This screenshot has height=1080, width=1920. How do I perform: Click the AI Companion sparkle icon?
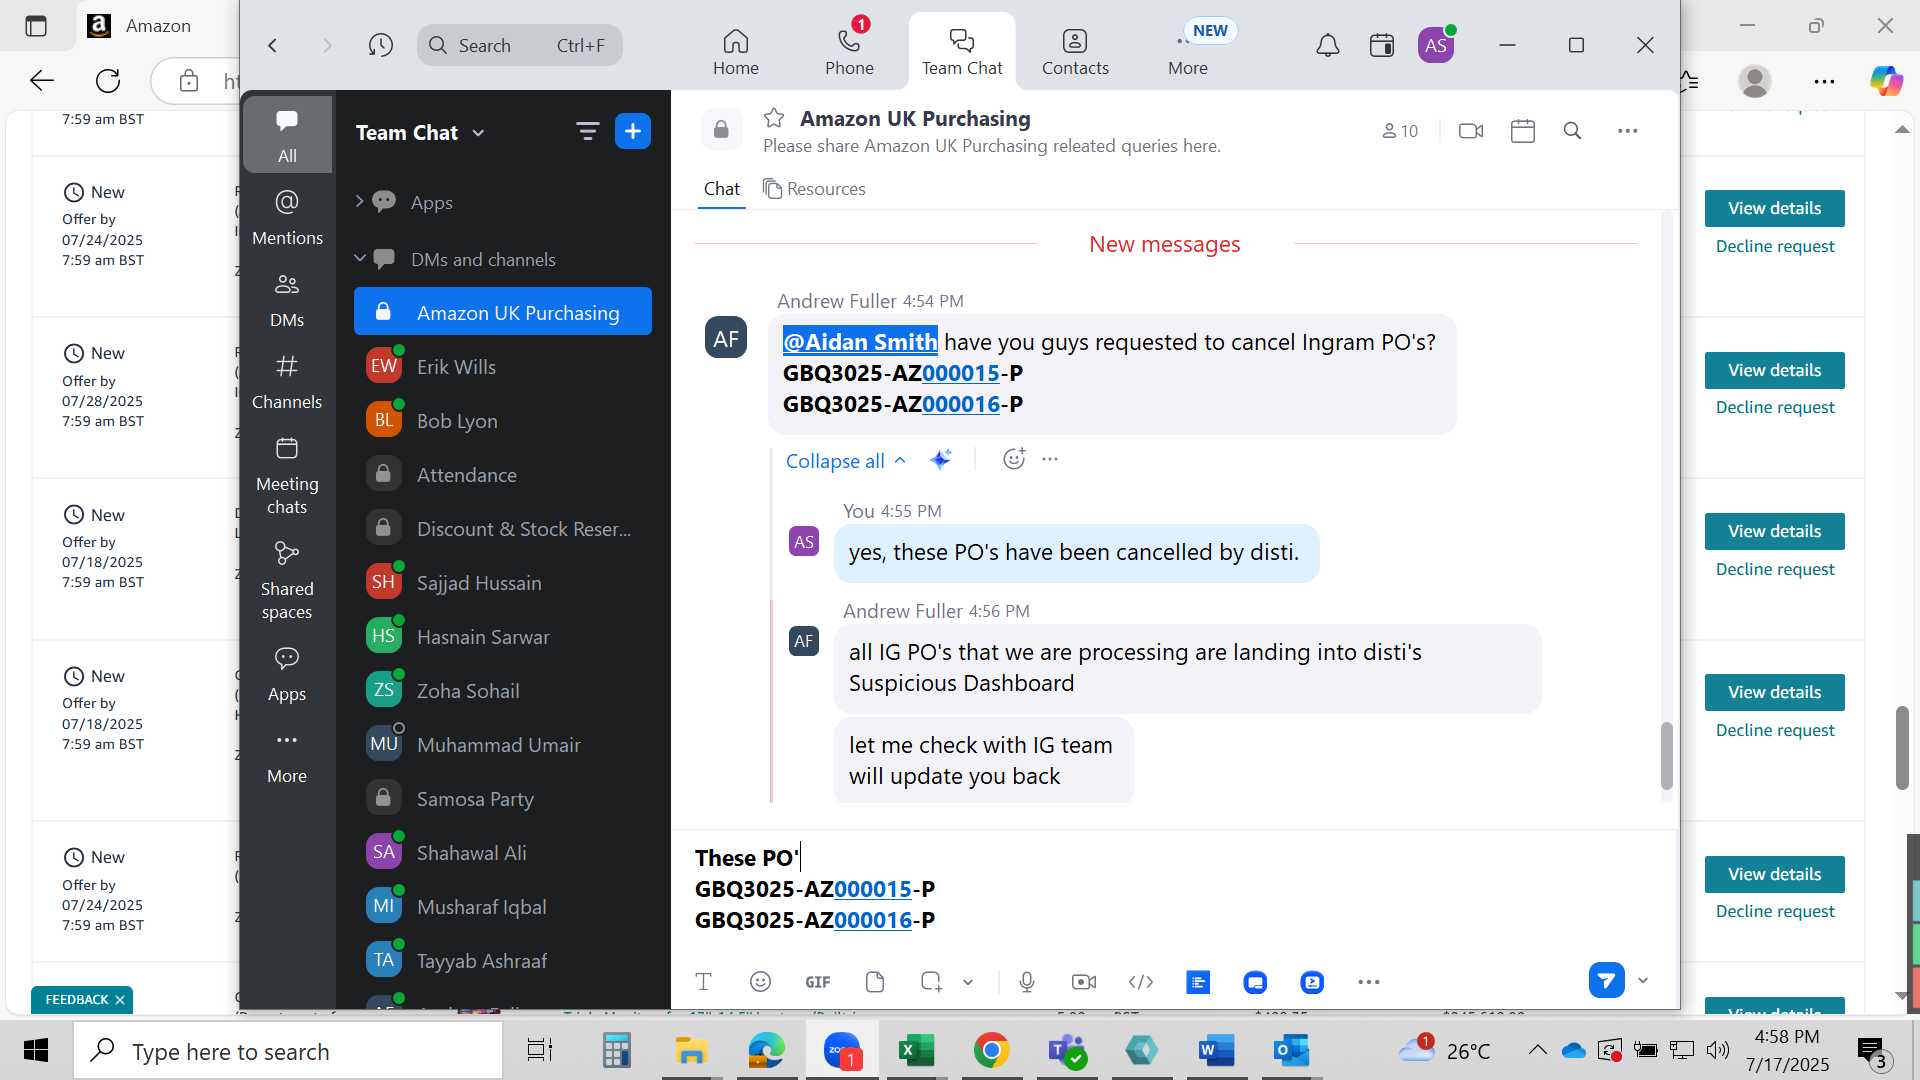click(x=940, y=459)
